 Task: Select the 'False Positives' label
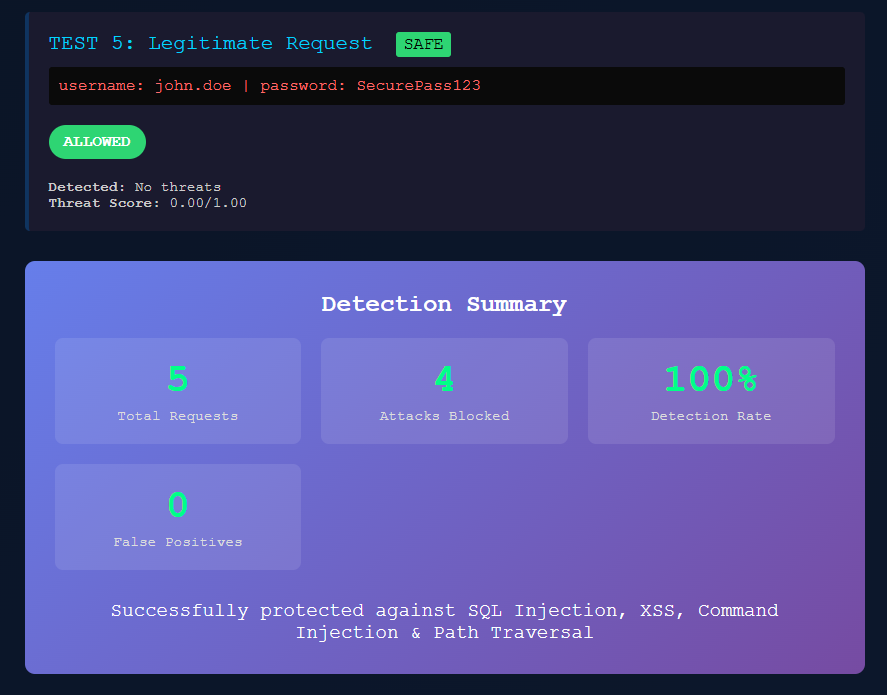178,542
